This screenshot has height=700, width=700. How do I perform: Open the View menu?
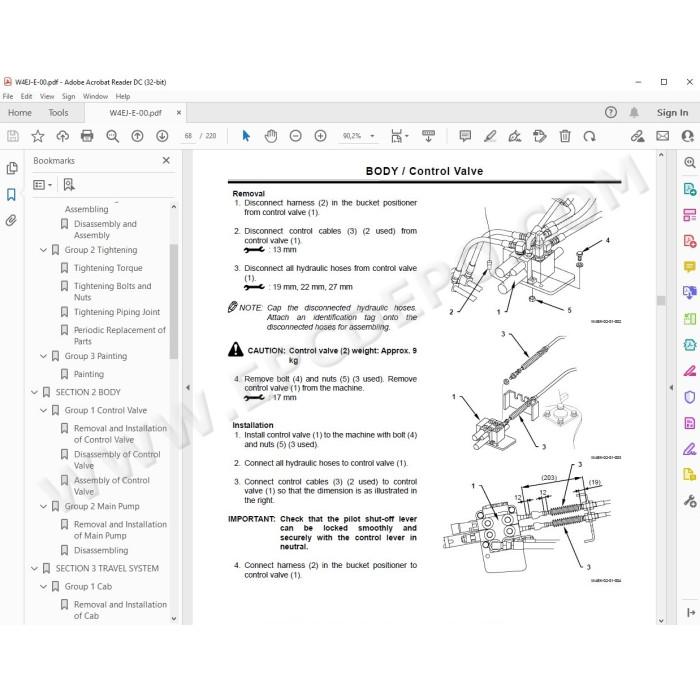tap(47, 96)
